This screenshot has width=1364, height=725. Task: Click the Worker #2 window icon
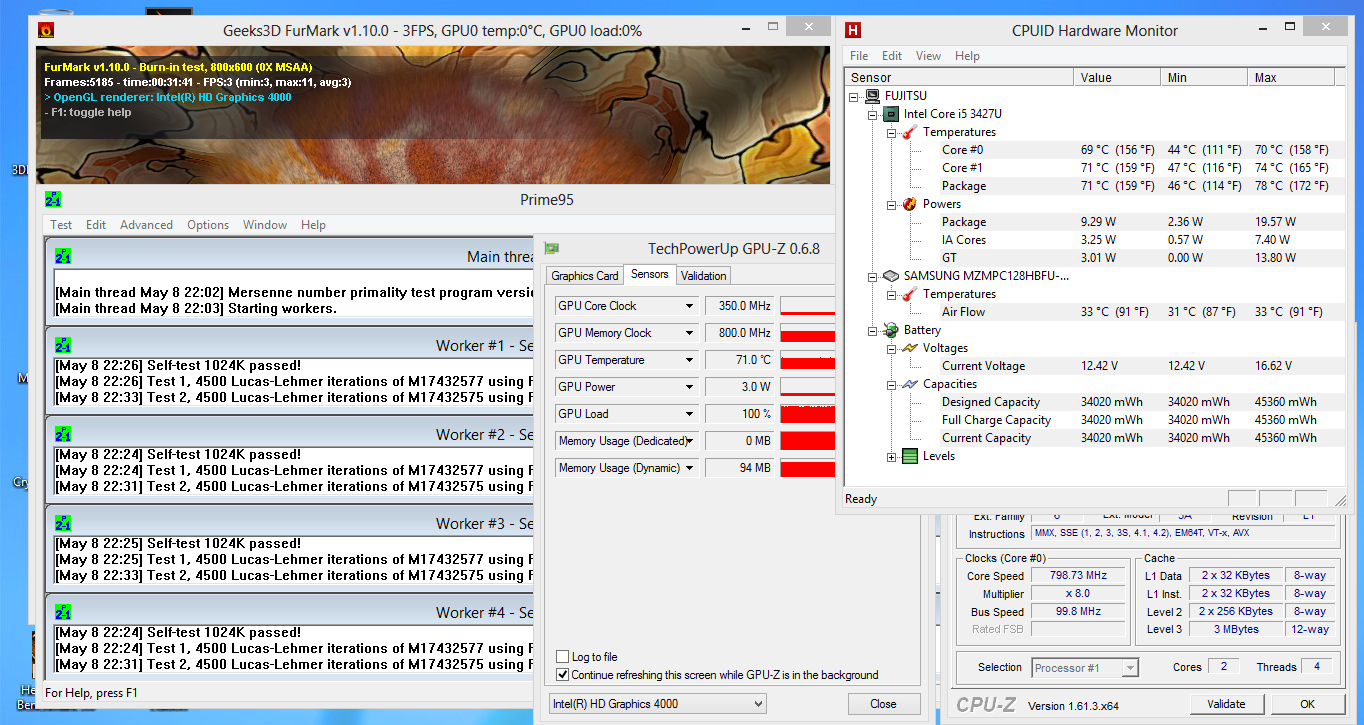pyautogui.click(x=63, y=435)
